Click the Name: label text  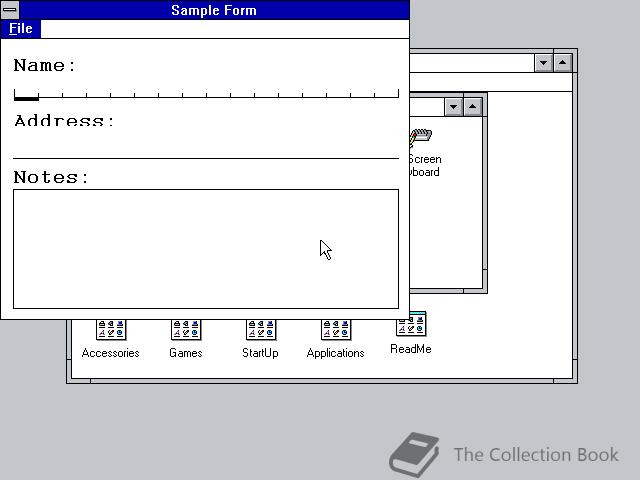point(45,65)
